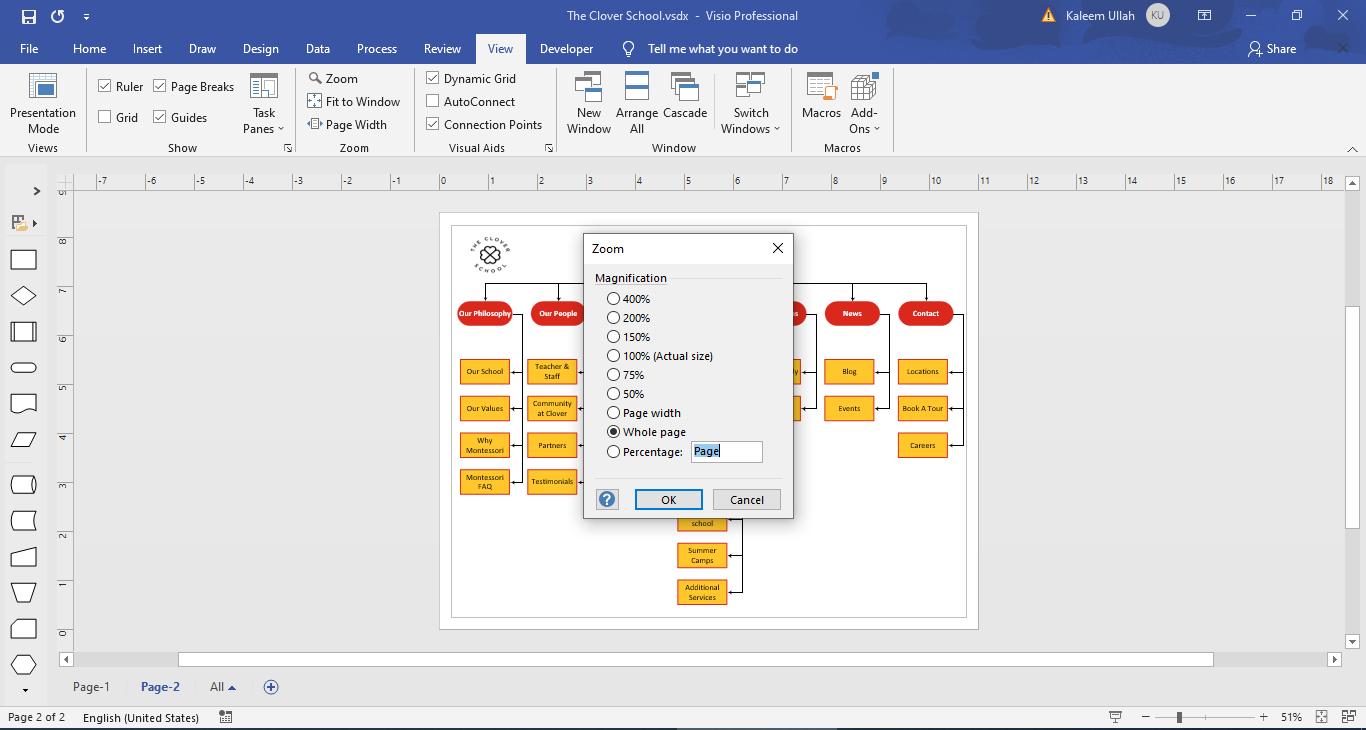This screenshot has width=1366, height=730.
Task: Open the Macros panel
Action: (x=820, y=101)
